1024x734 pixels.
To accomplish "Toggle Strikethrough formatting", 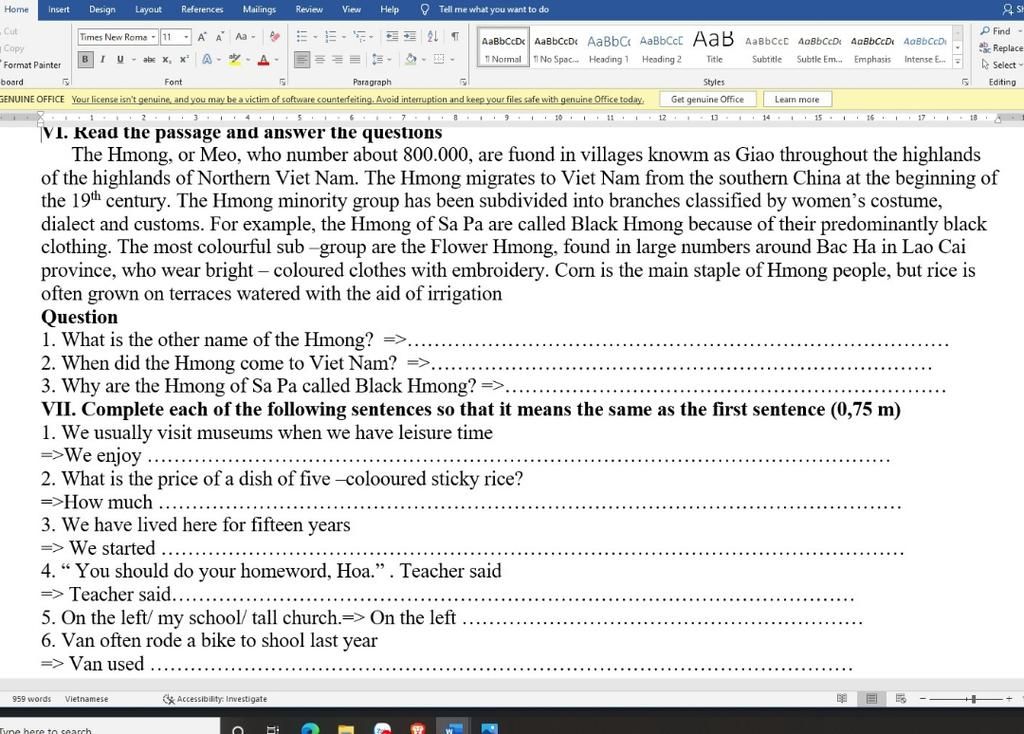I will (150, 59).
